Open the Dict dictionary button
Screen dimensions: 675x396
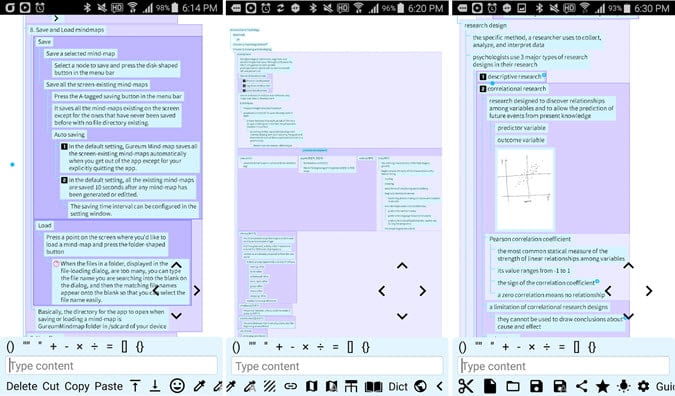398,386
